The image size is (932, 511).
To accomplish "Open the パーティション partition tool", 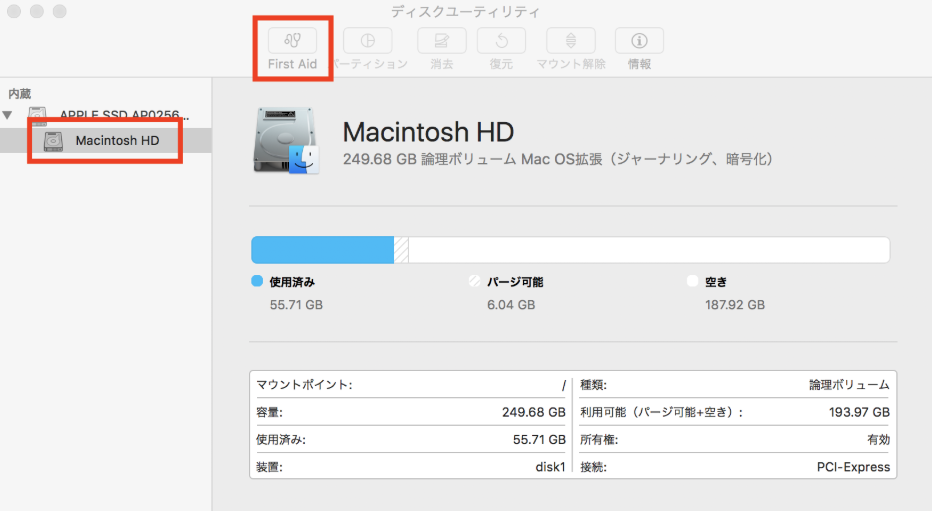I will (x=367, y=40).
